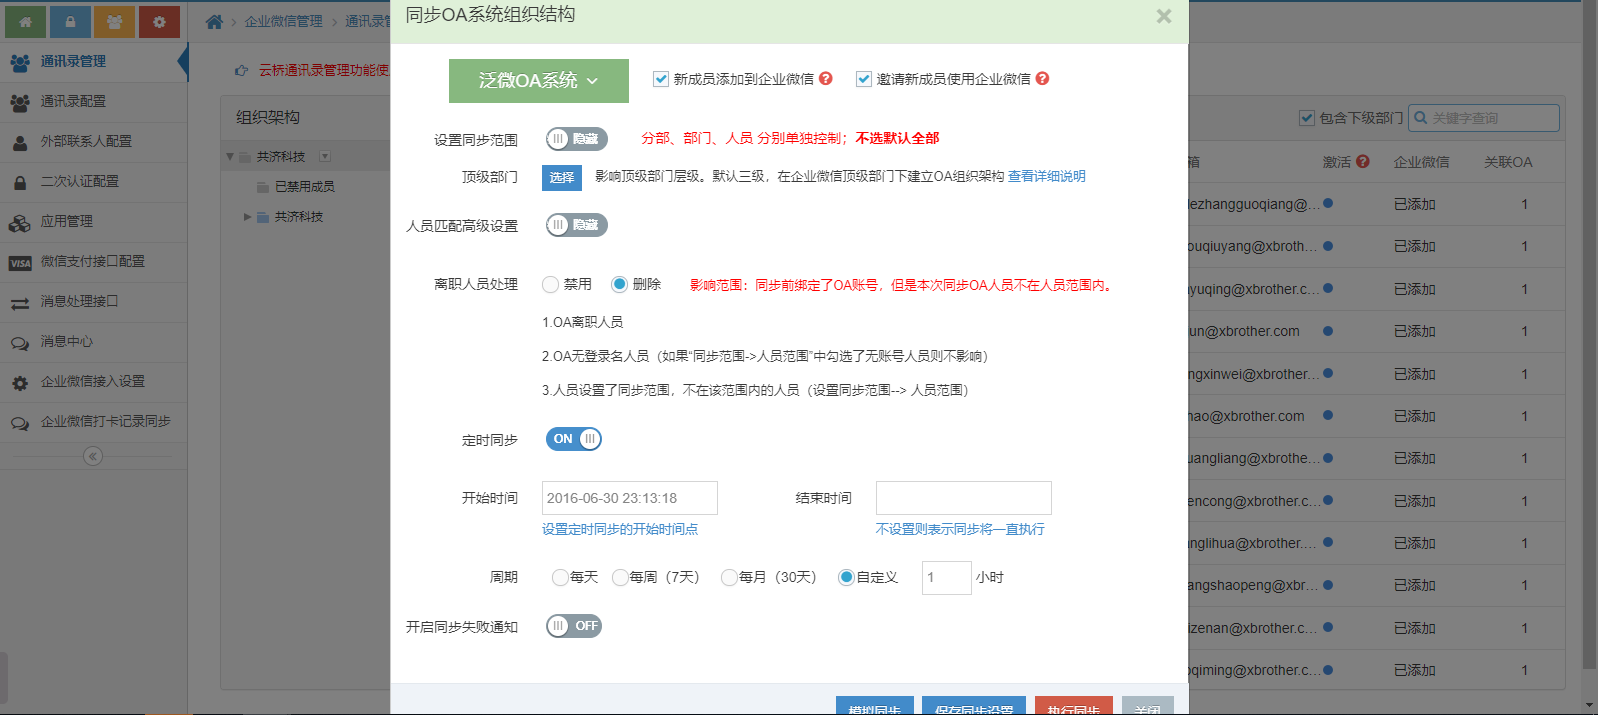Screen dimensions: 1598x715
Task: Click help icon beside 邀请新成员使用企业微信
Action: pyautogui.click(x=1042, y=78)
